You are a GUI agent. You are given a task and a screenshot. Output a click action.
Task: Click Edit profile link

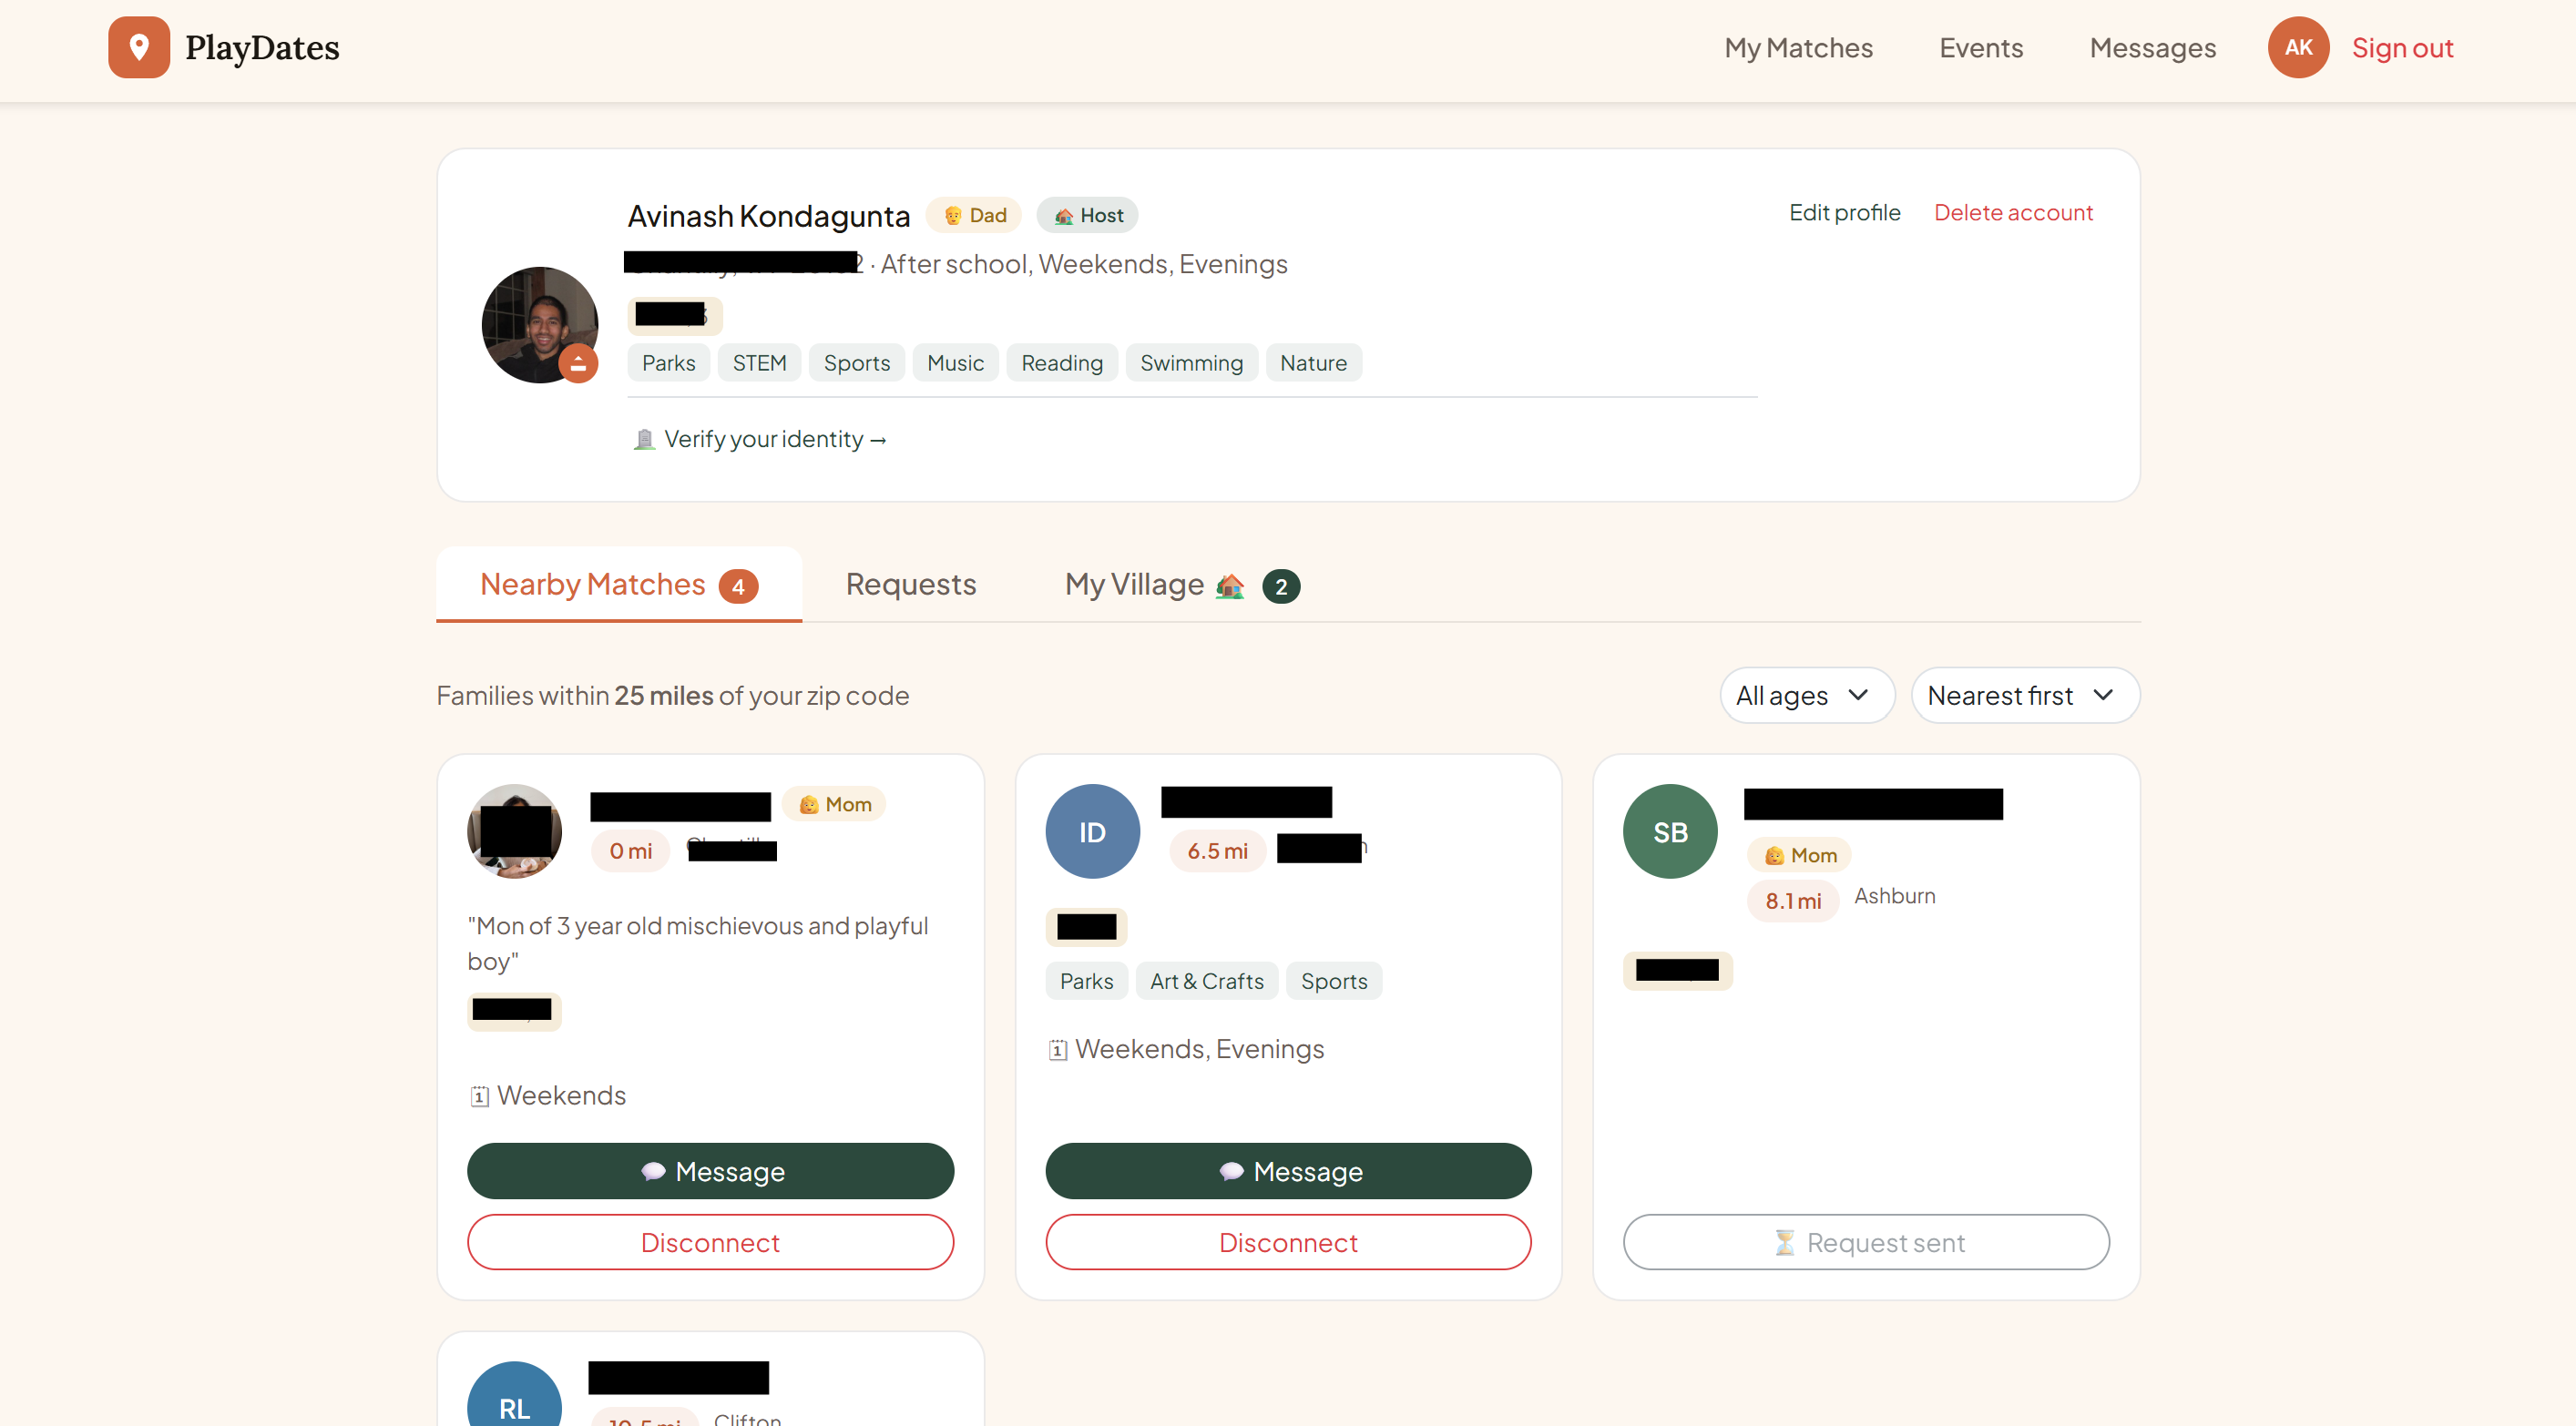coord(1843,212)
